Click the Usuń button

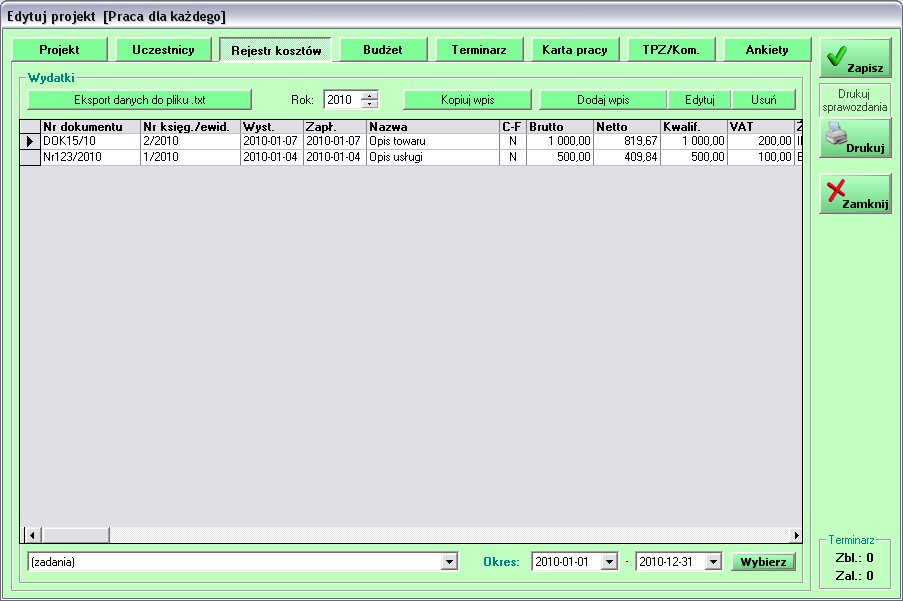tap(763, 100)
